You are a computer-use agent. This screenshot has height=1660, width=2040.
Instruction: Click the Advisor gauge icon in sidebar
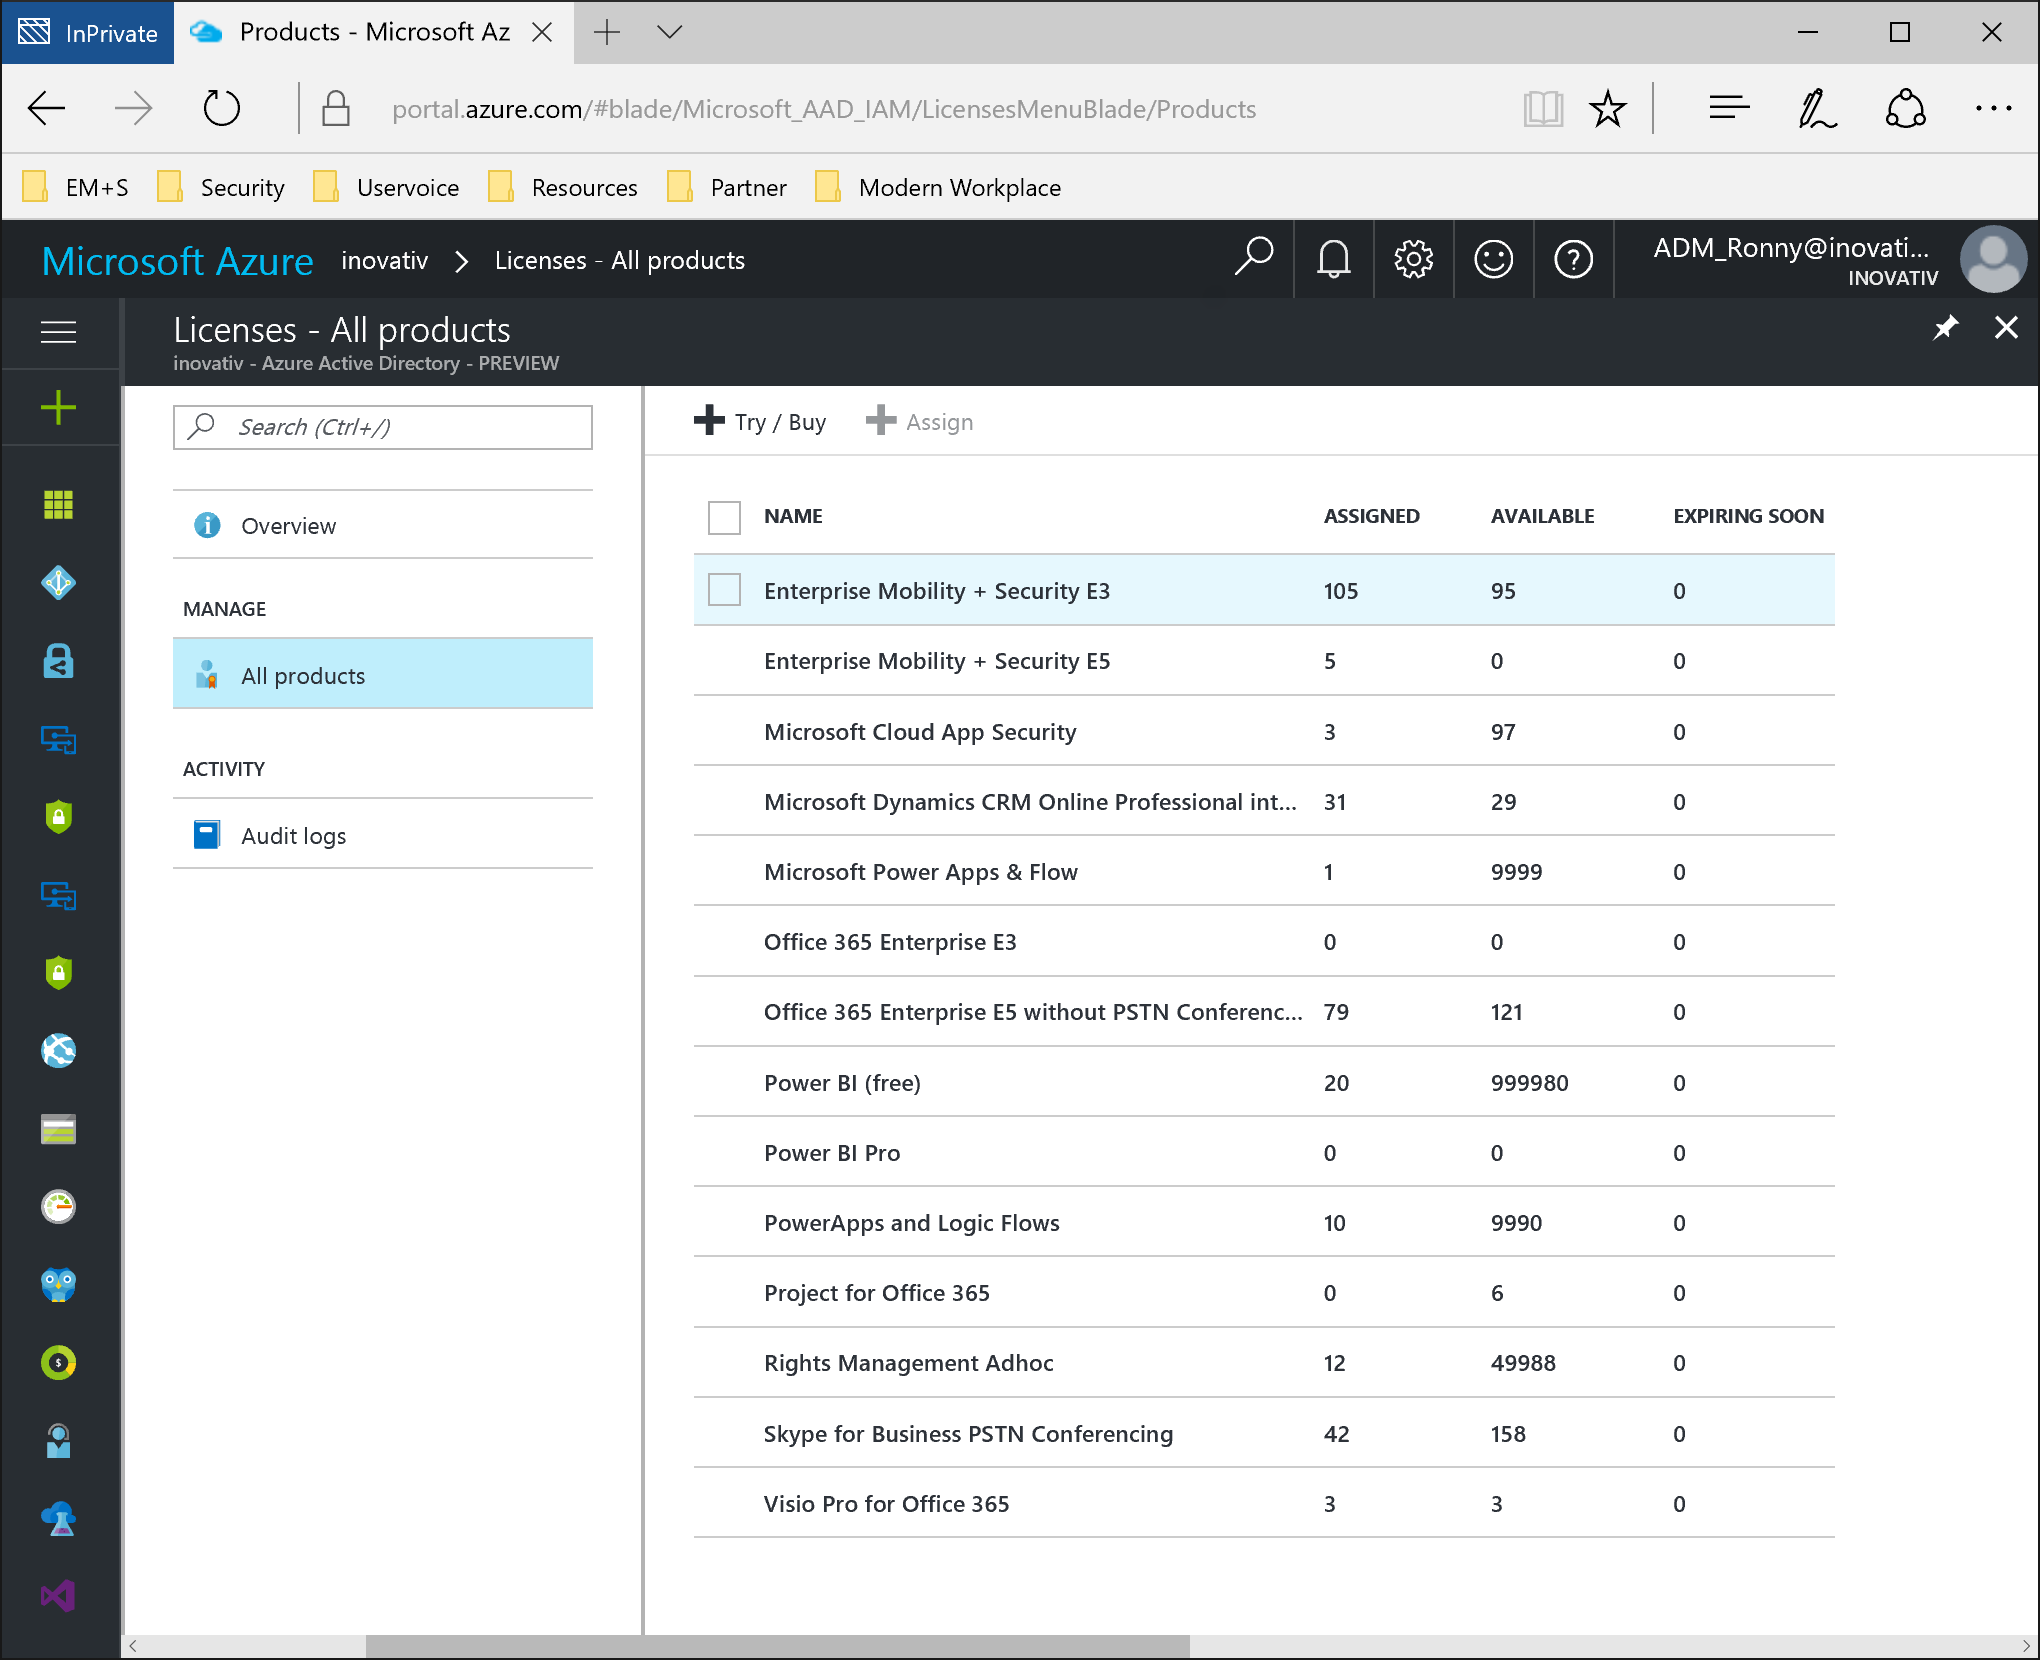pyautogui.click(x=59, y=1207)
